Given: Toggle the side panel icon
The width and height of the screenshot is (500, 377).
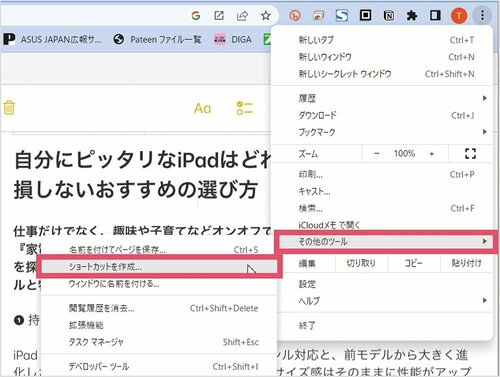Looking at the screenshot, I should [x=435, y=15].
